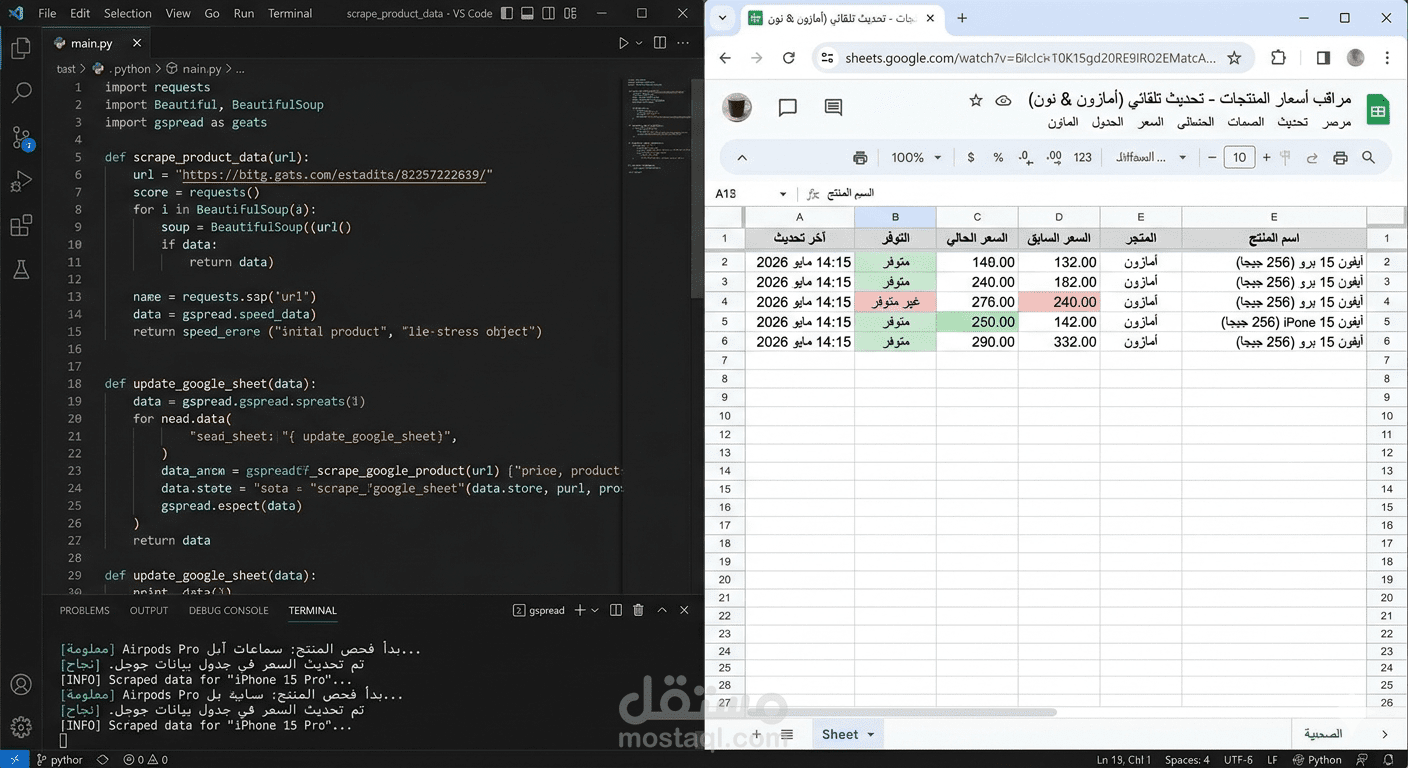
Task: Open the Extensions view in VS Code
Action: point(21,226)
